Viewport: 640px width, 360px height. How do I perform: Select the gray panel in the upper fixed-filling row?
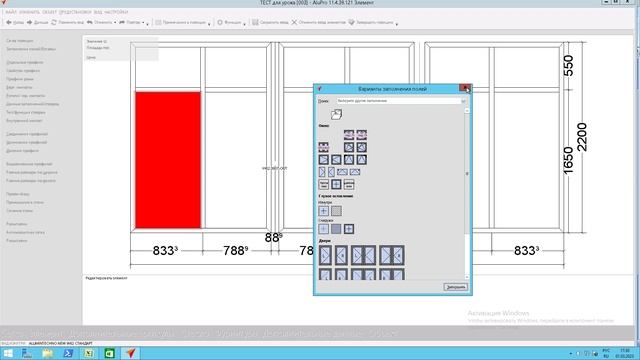pyautogui.click(x=336, y=211)
